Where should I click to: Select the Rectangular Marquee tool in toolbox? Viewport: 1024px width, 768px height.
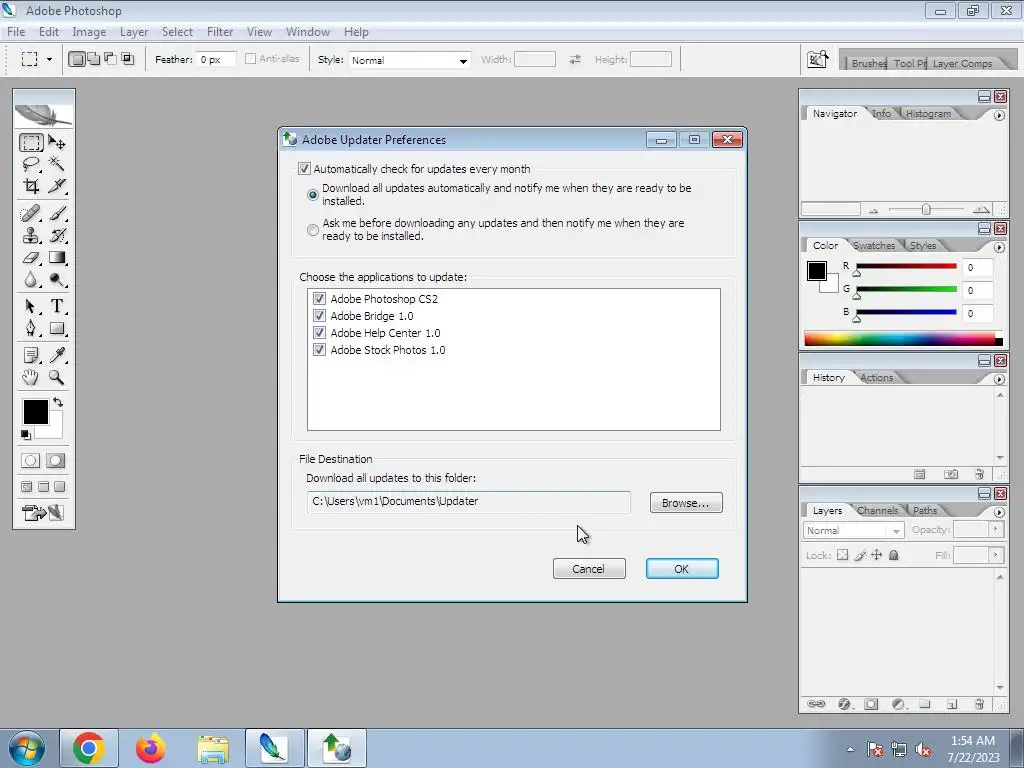(x=31, y=142)
